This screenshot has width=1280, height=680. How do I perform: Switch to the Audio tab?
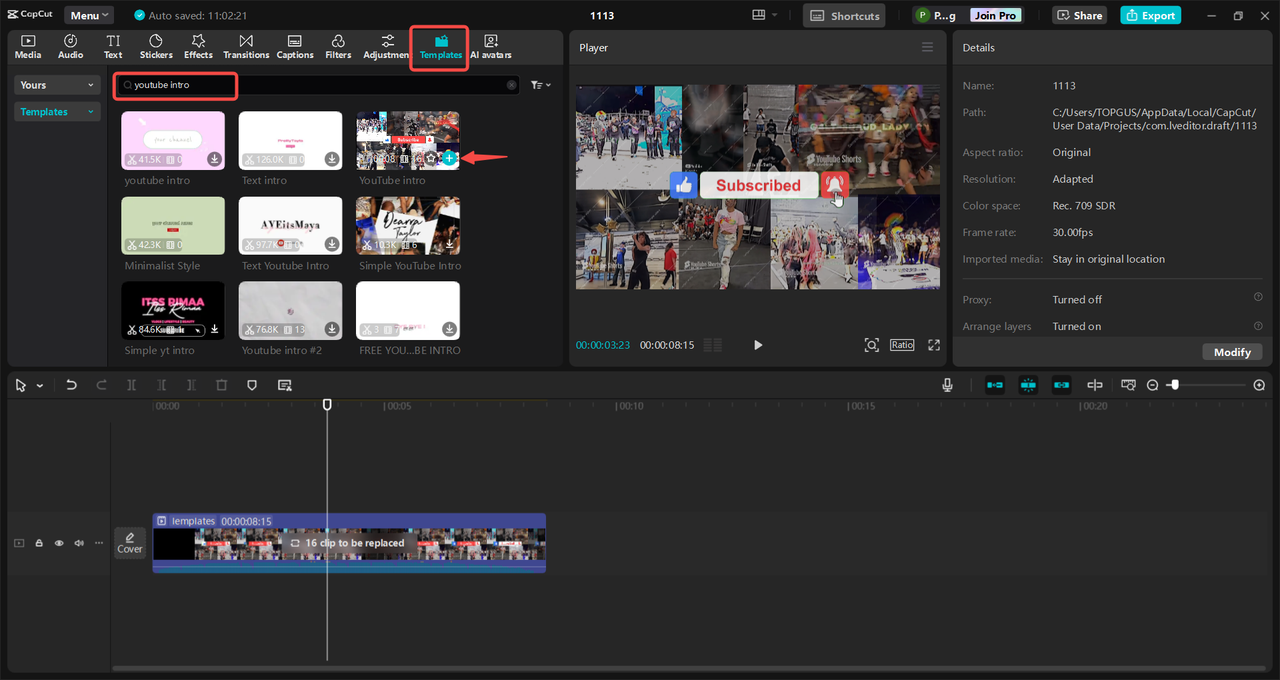tap(71, 46)
